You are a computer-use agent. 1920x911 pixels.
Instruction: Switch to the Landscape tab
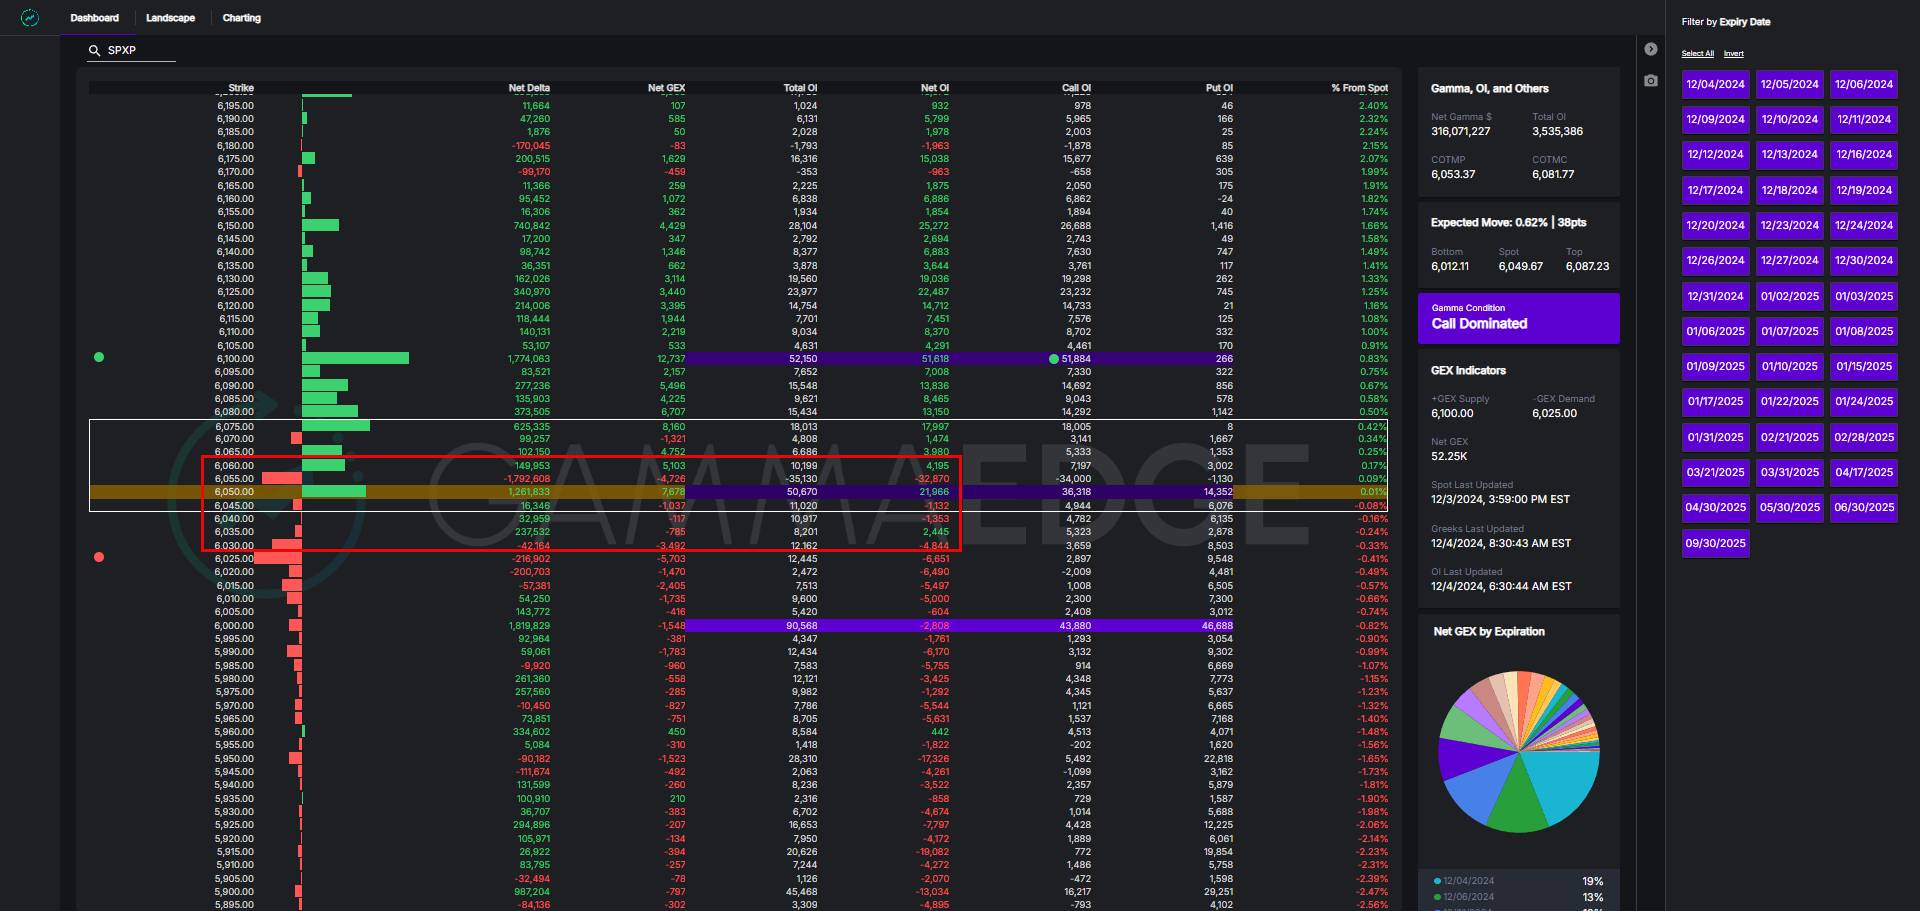[x=170, y=18]
